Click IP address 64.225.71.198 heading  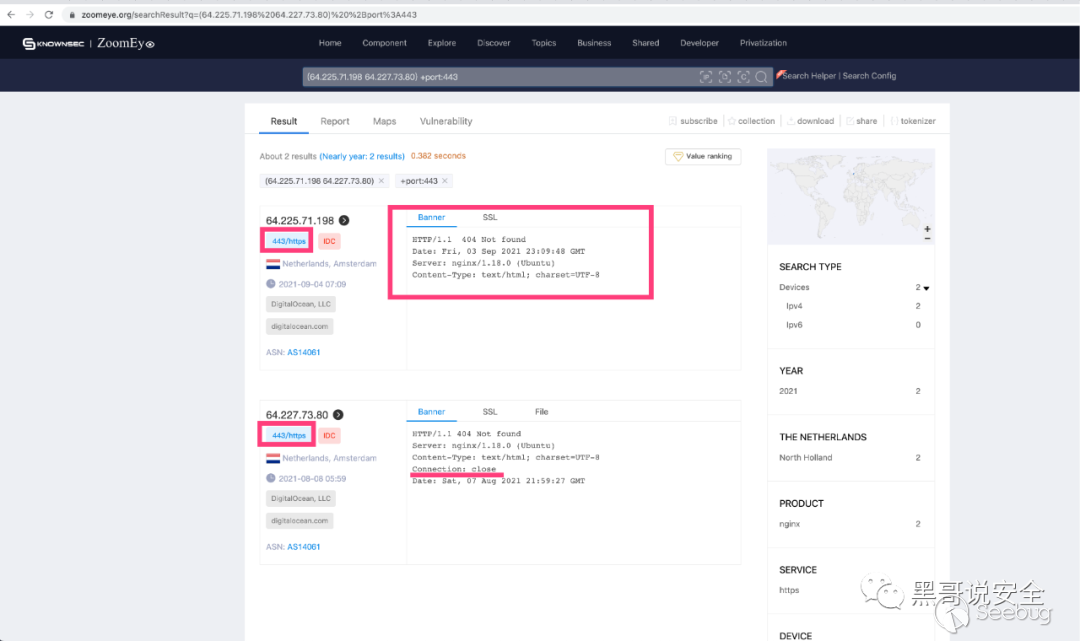pyautogui.click(x=300, y=220)
